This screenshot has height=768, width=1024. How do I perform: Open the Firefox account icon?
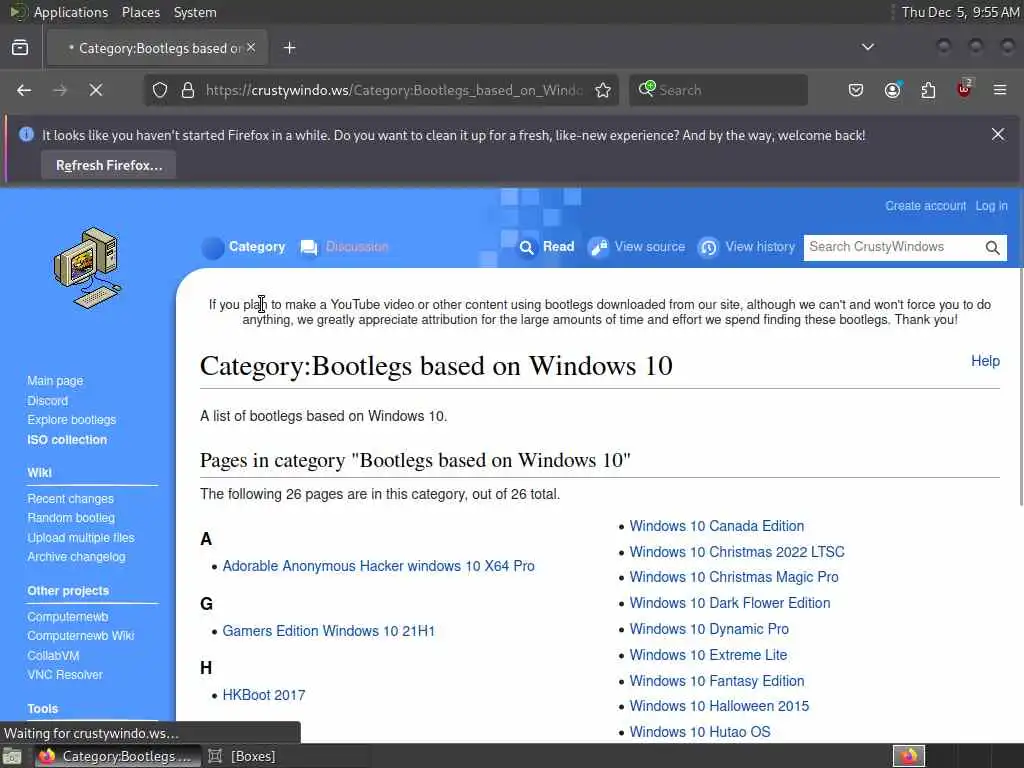click(x=892, y=90)
